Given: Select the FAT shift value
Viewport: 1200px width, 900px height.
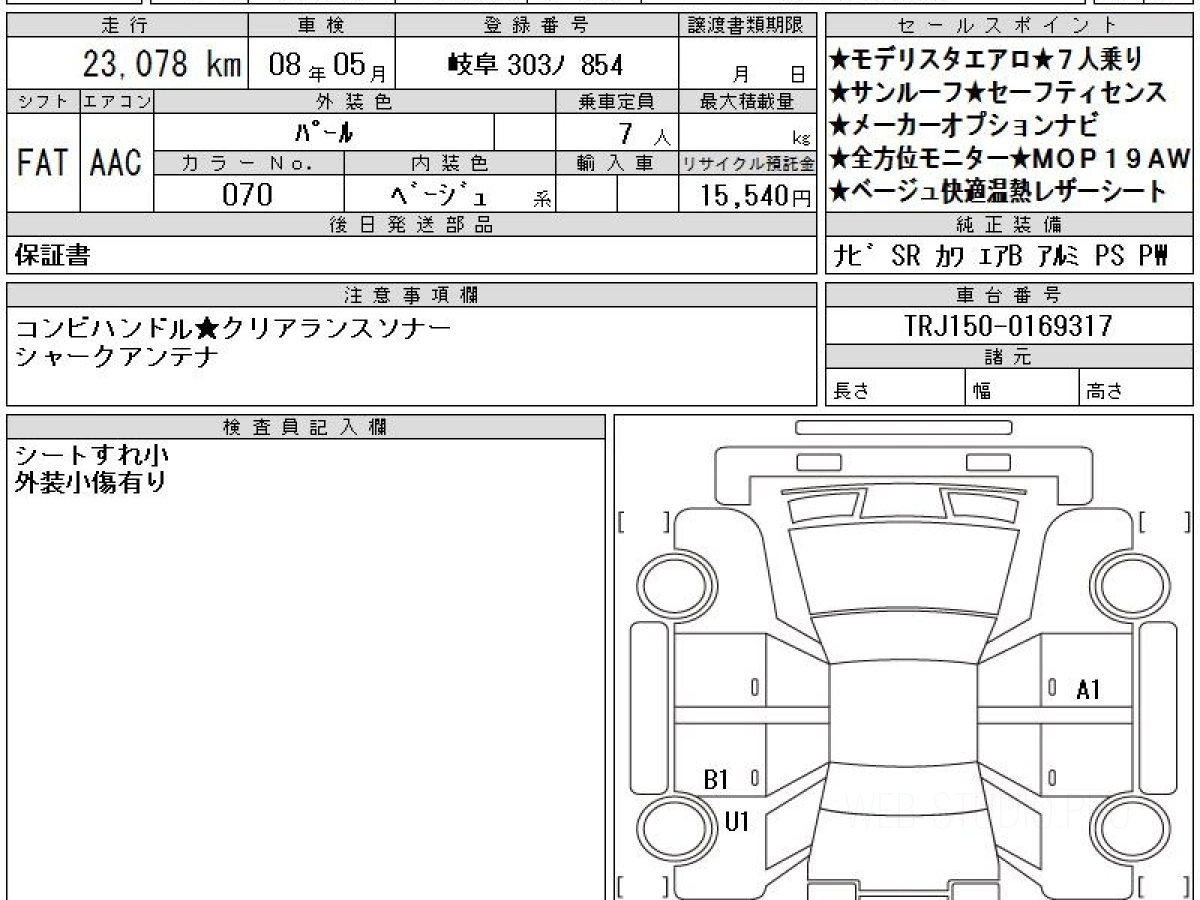Looking at the screenshot, I should (x=43, y=162).
